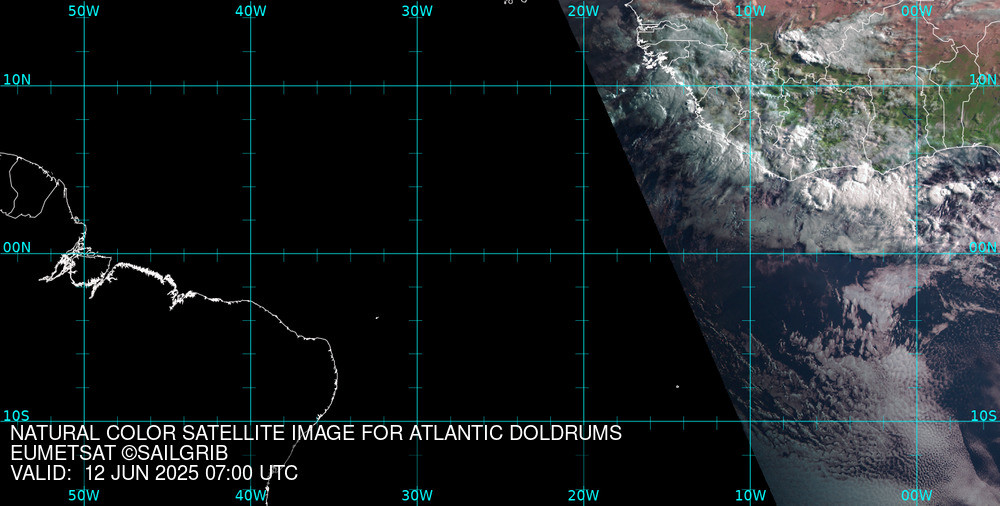
Task: Click the top 10W longitude label
Action: tap(751, 11)
